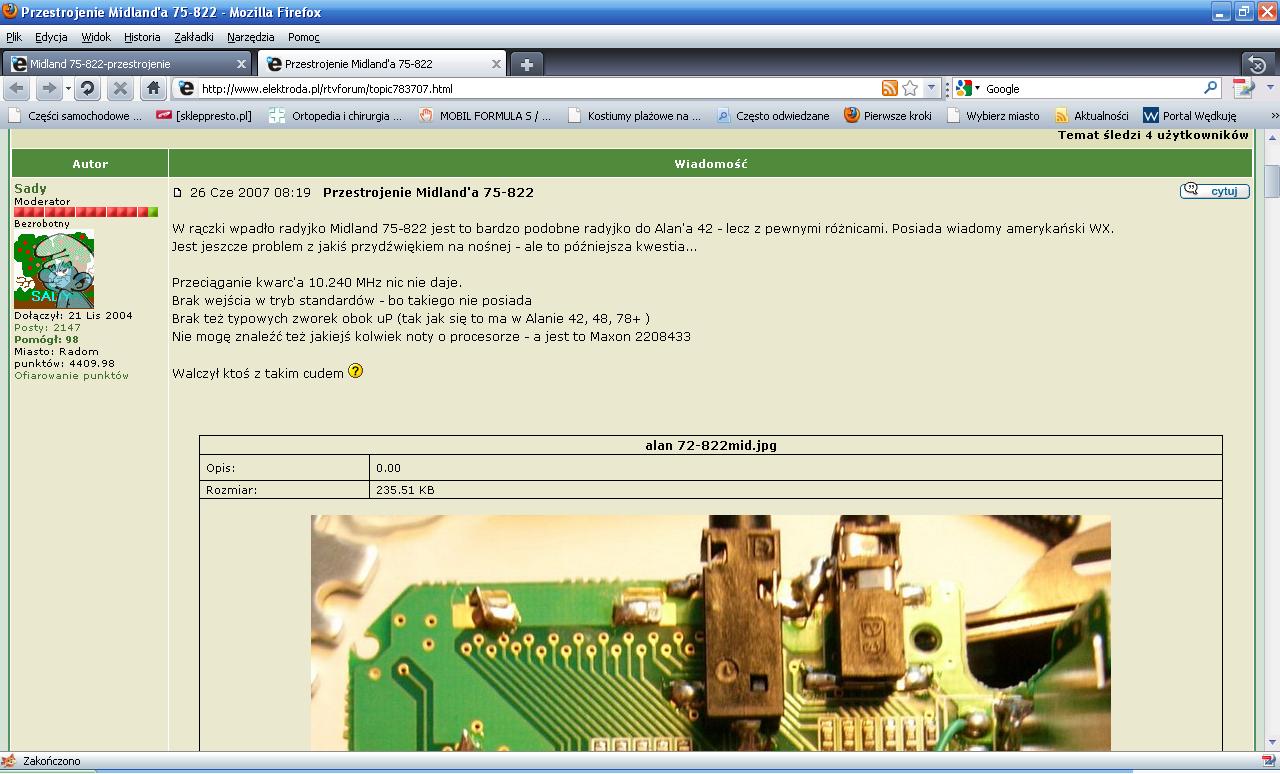The width and height of the screenshot is (1280, 774).
Task: Click the 'Autor' column header
Action: point(90,164)
